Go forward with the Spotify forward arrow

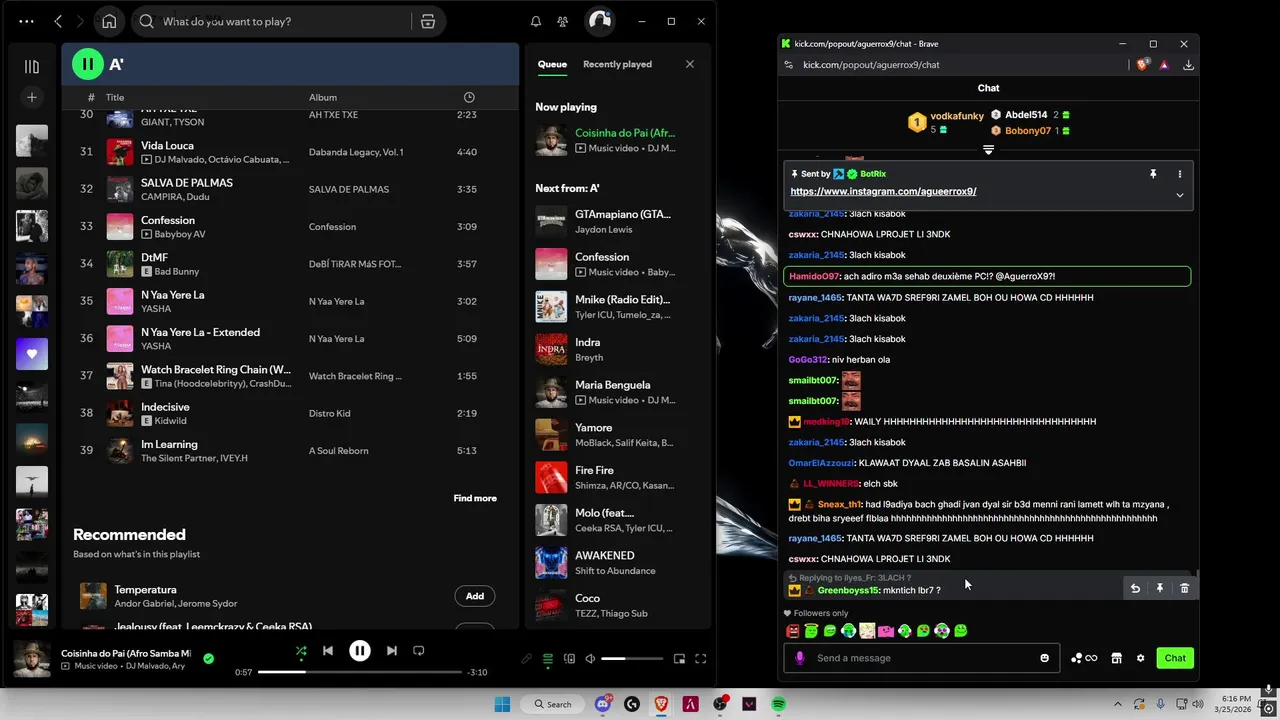[x=80, y=21]
